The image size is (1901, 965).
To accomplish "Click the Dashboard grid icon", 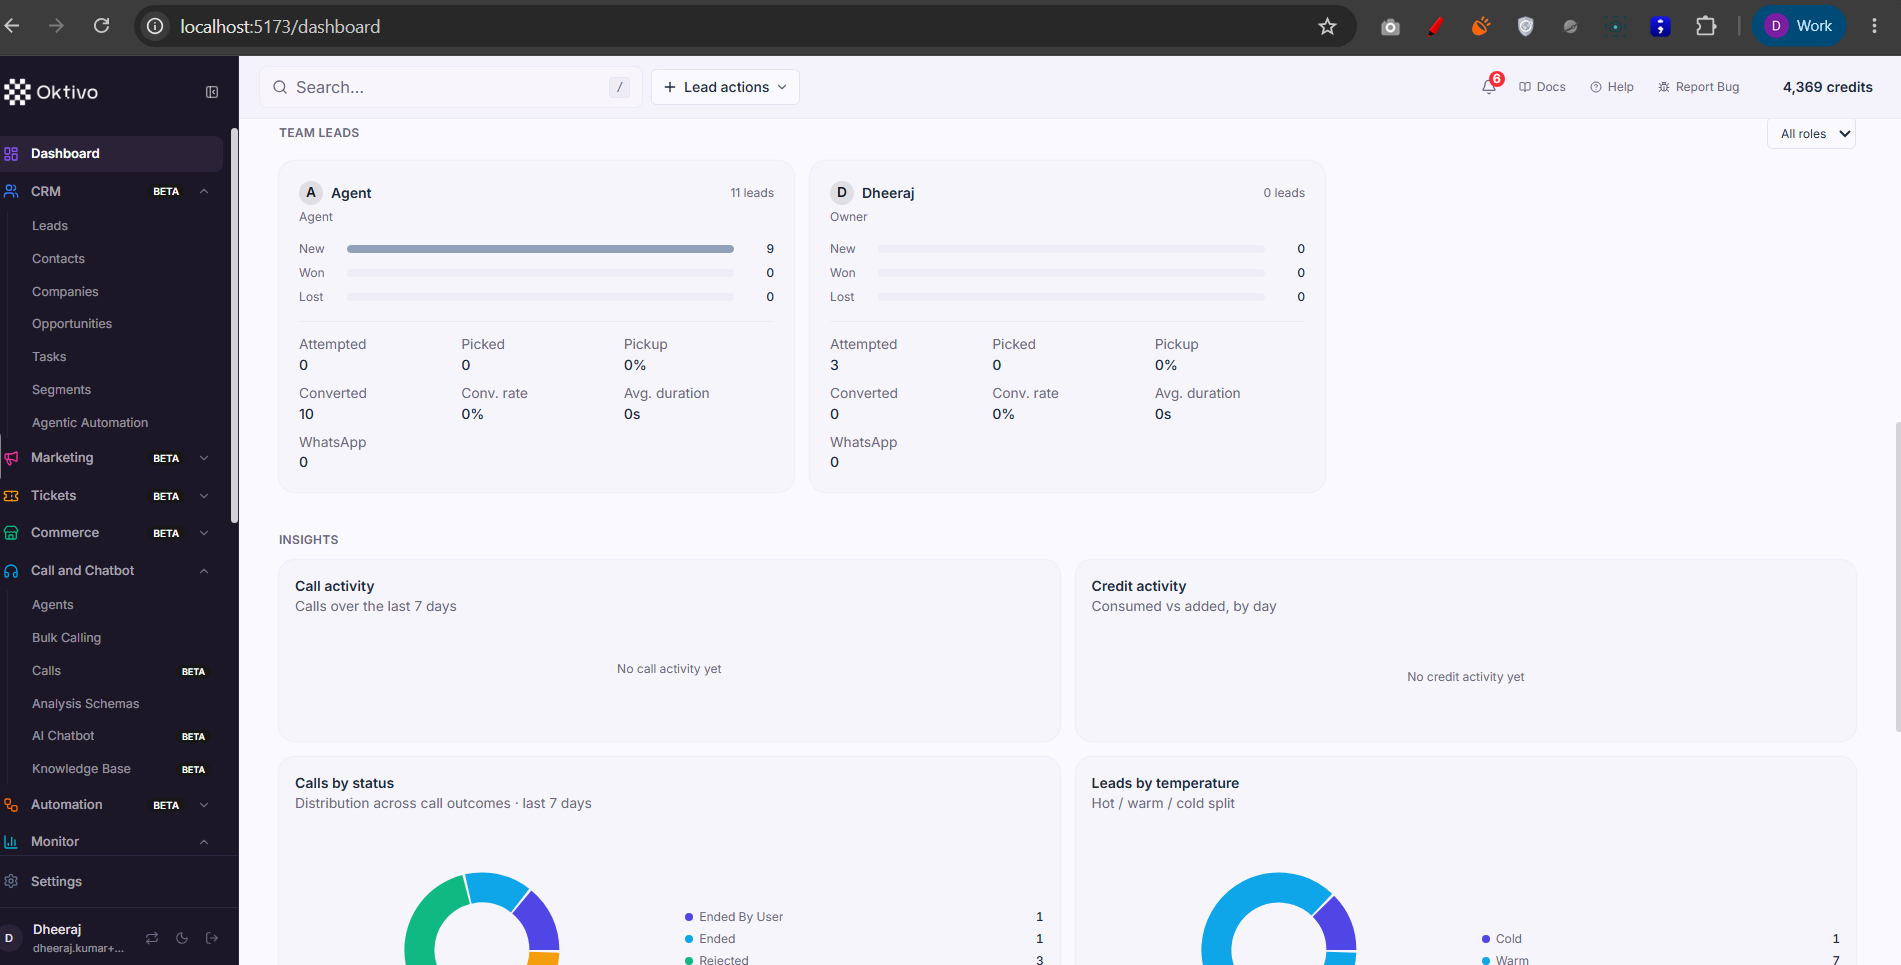I will [x=11, y=153].
